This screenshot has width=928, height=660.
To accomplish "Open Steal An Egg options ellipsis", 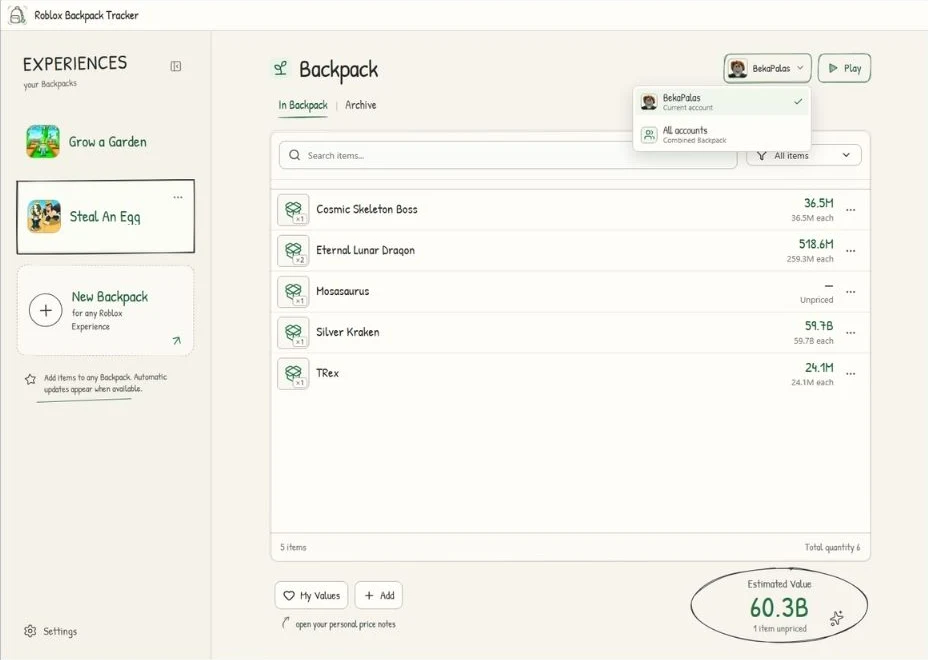I will (x=178, y=197).
